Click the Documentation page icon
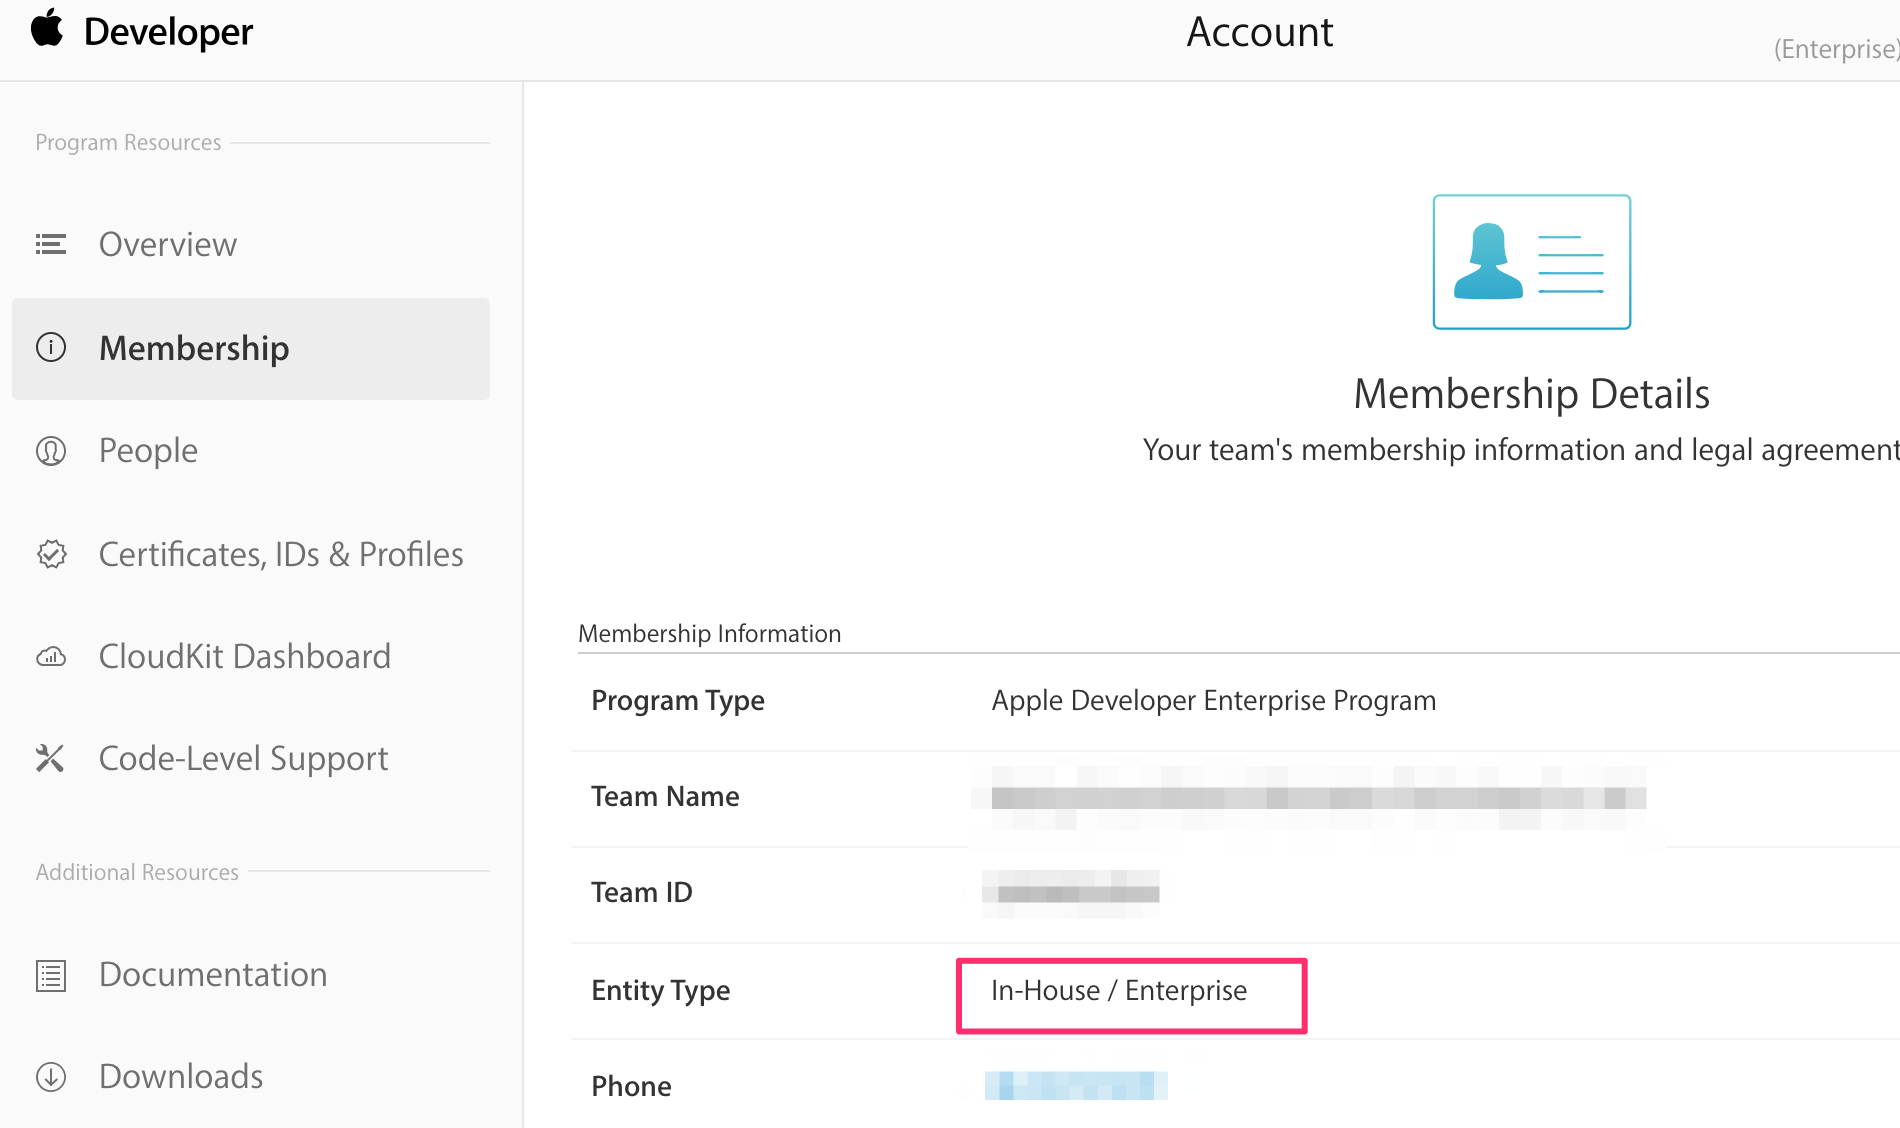The width and height of the screenshot is (1900, 1128). click(x=51, y=975)
